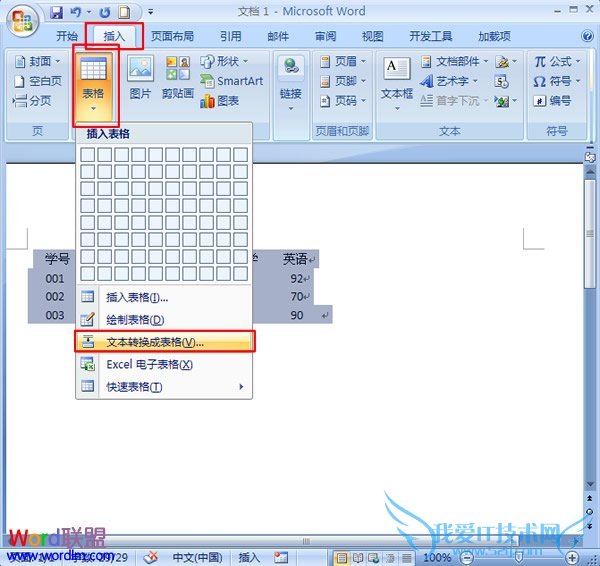
Task: Insert a 空白页 blank page
Action: click(x=37, y=81)
